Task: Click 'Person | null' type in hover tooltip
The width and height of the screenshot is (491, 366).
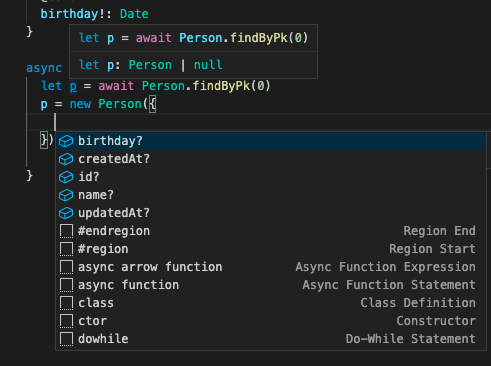Action: coord(175,65)
